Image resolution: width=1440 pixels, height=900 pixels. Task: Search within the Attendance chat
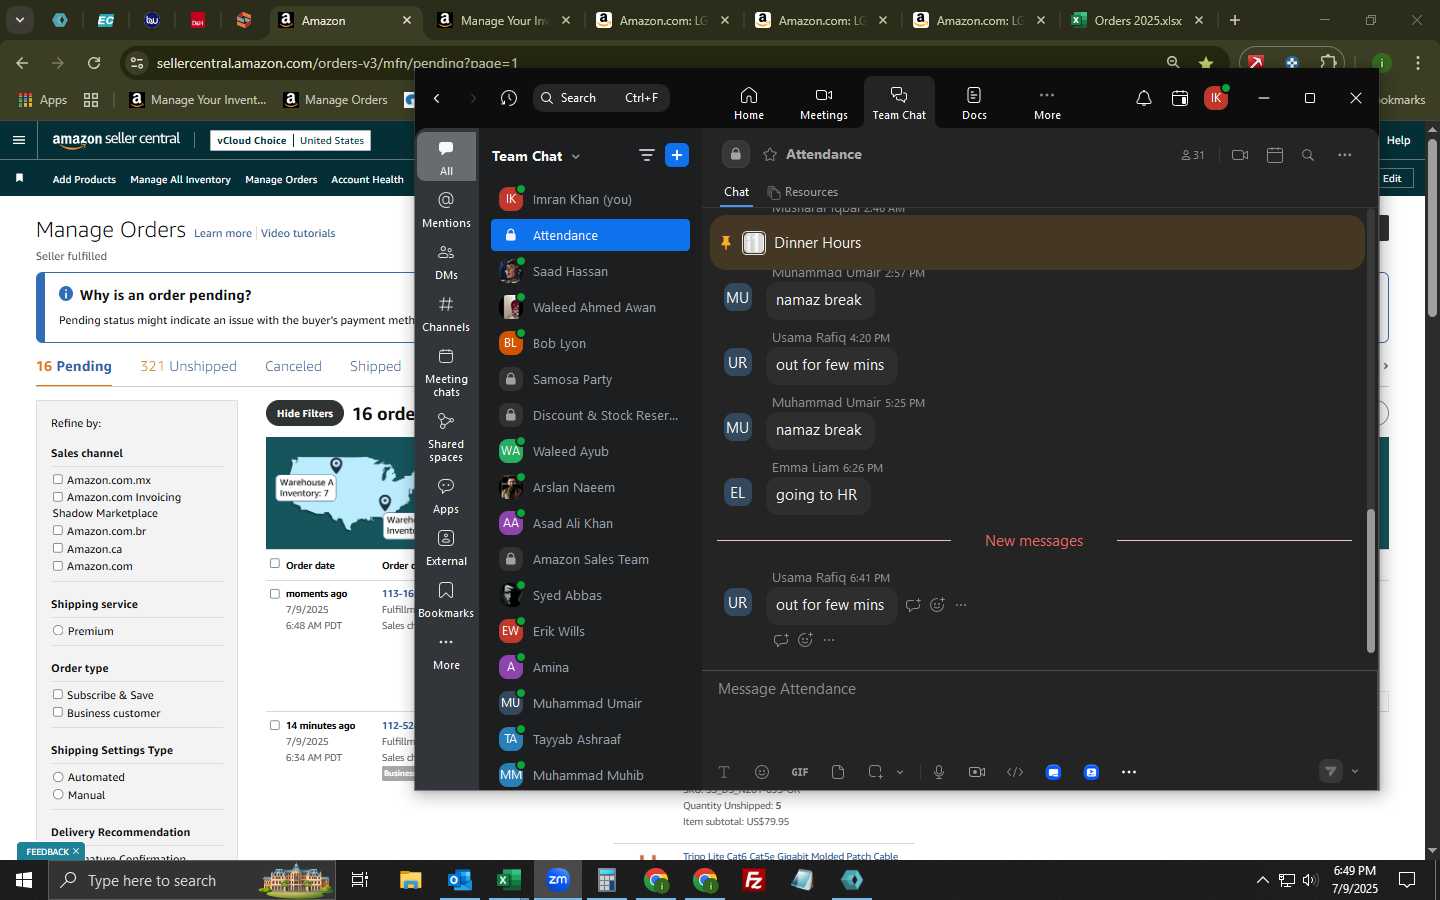[x=1308, y=155]
